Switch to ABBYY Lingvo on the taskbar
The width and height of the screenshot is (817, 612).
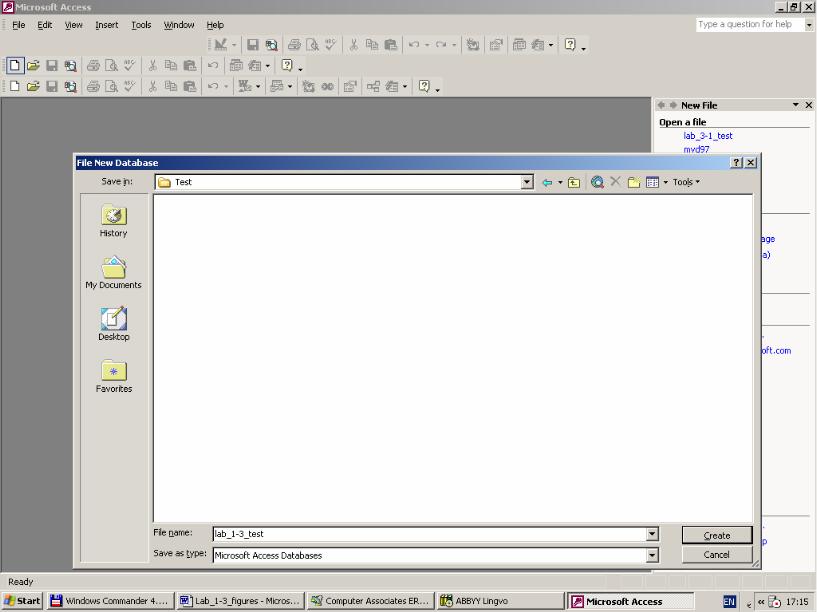pyautogui.click(x=500, y=601)
